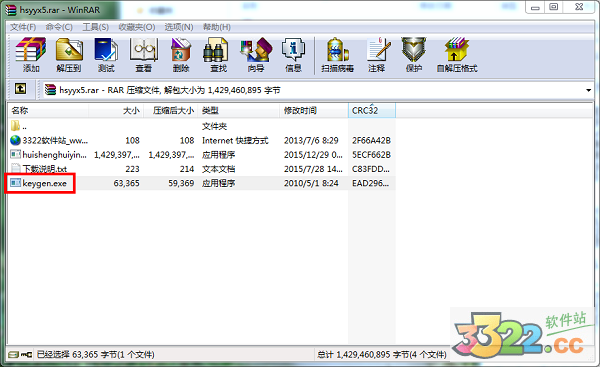Go up one level with arrow icon
The height and width of the screenshot is (367, 600).
click(20, 89)
